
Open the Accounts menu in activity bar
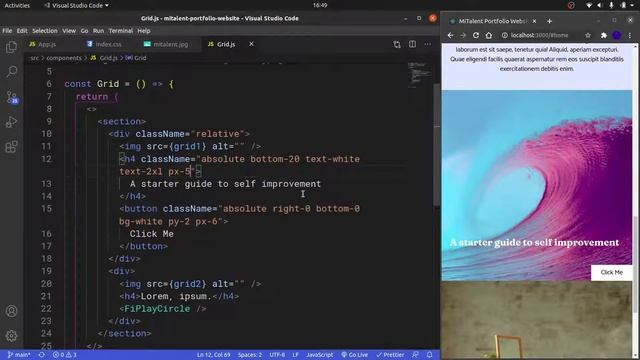[11, 311]
